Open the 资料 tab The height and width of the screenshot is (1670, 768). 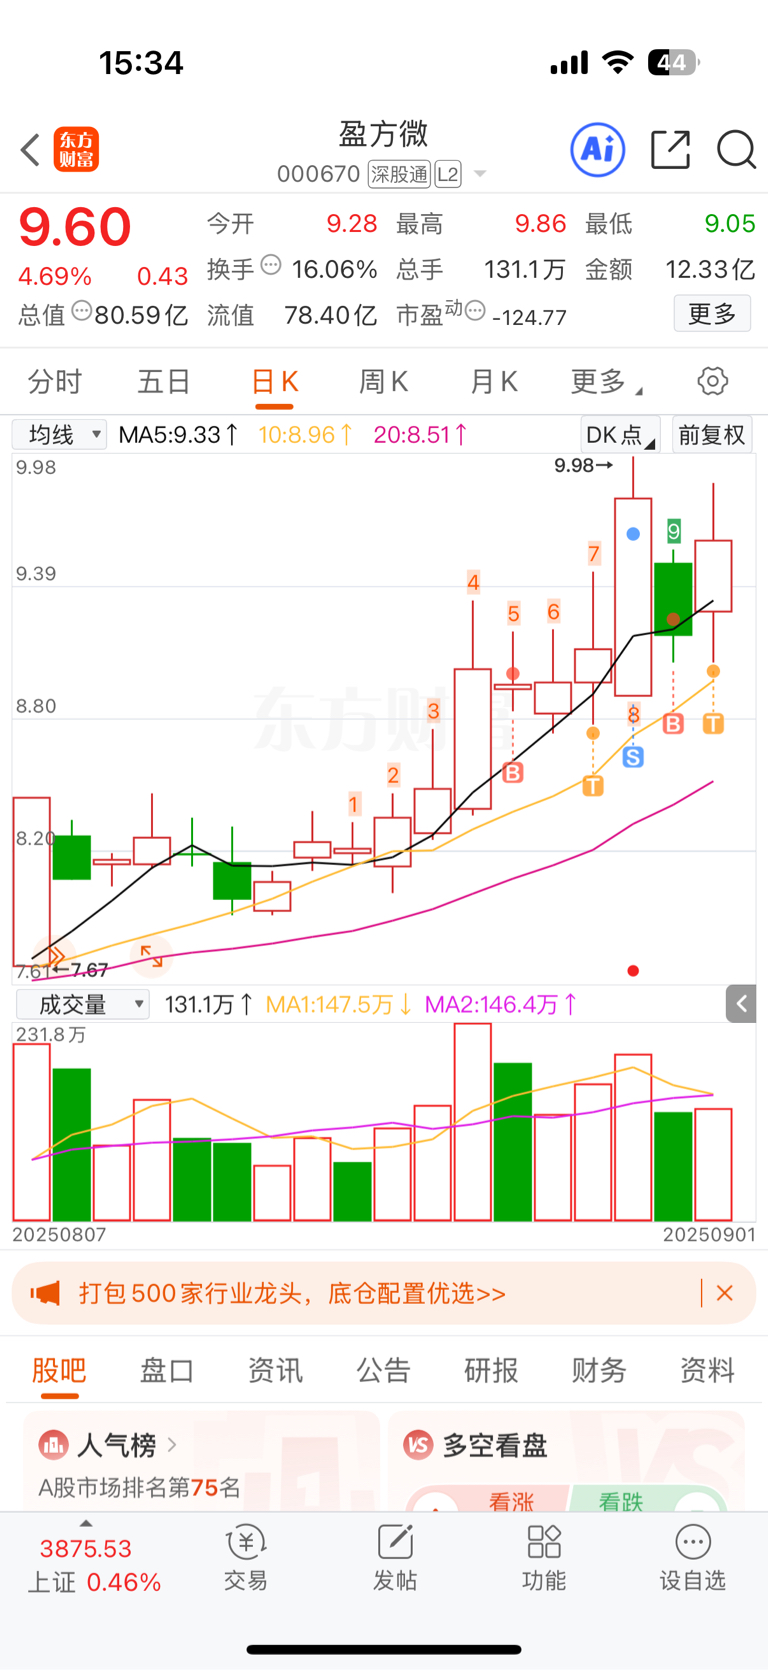pyautogui.click(x=707, y=1370)
